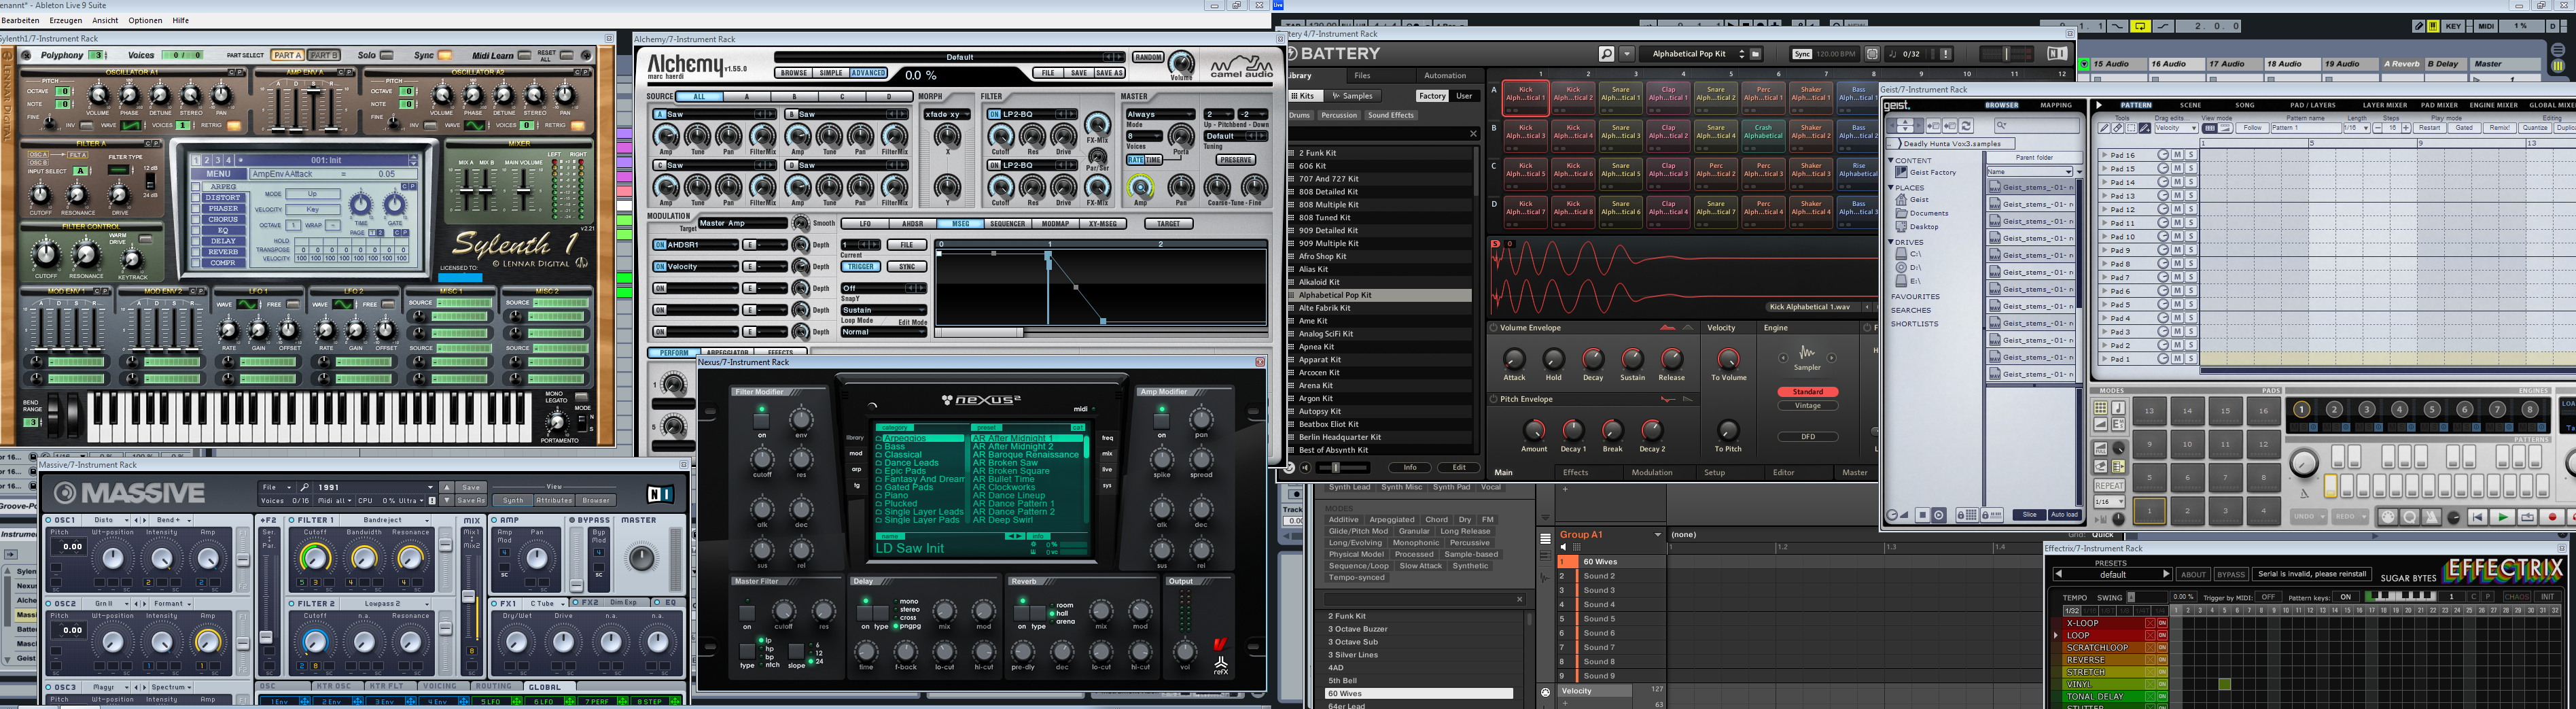
Task: Open the Geist home folder under Places
Action: point(1901,199)
